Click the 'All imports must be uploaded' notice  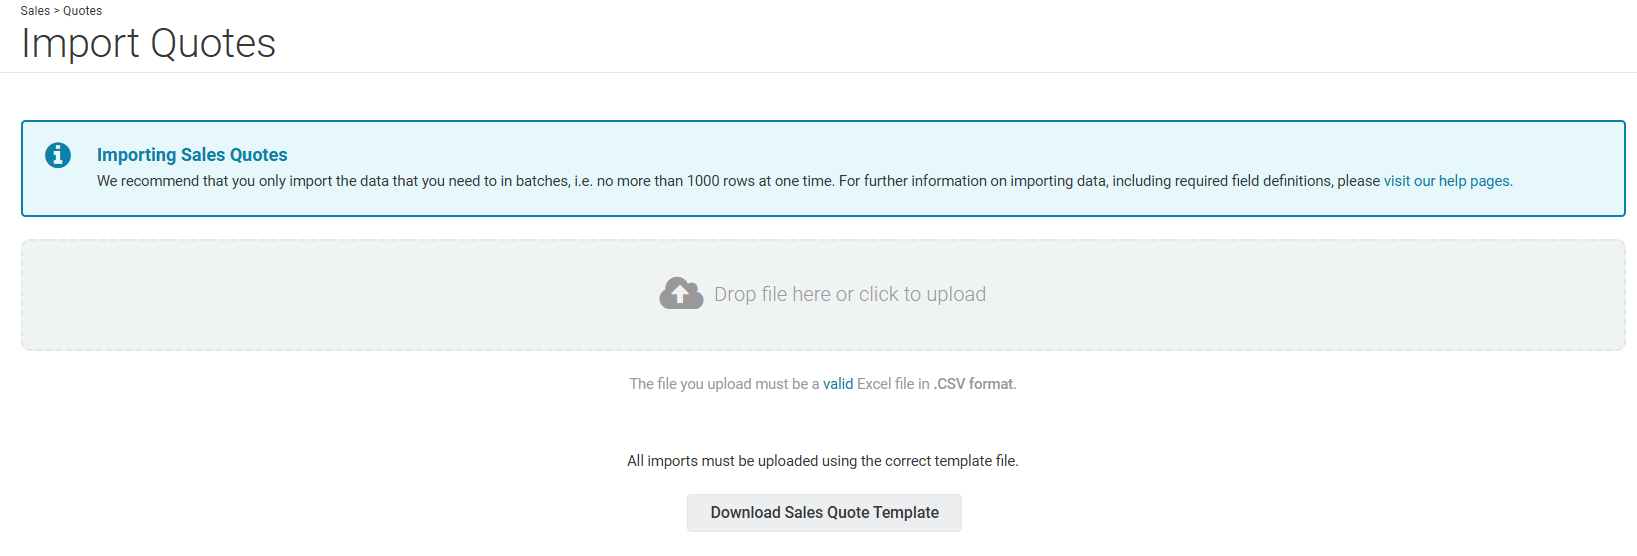(x=823, y=461)
